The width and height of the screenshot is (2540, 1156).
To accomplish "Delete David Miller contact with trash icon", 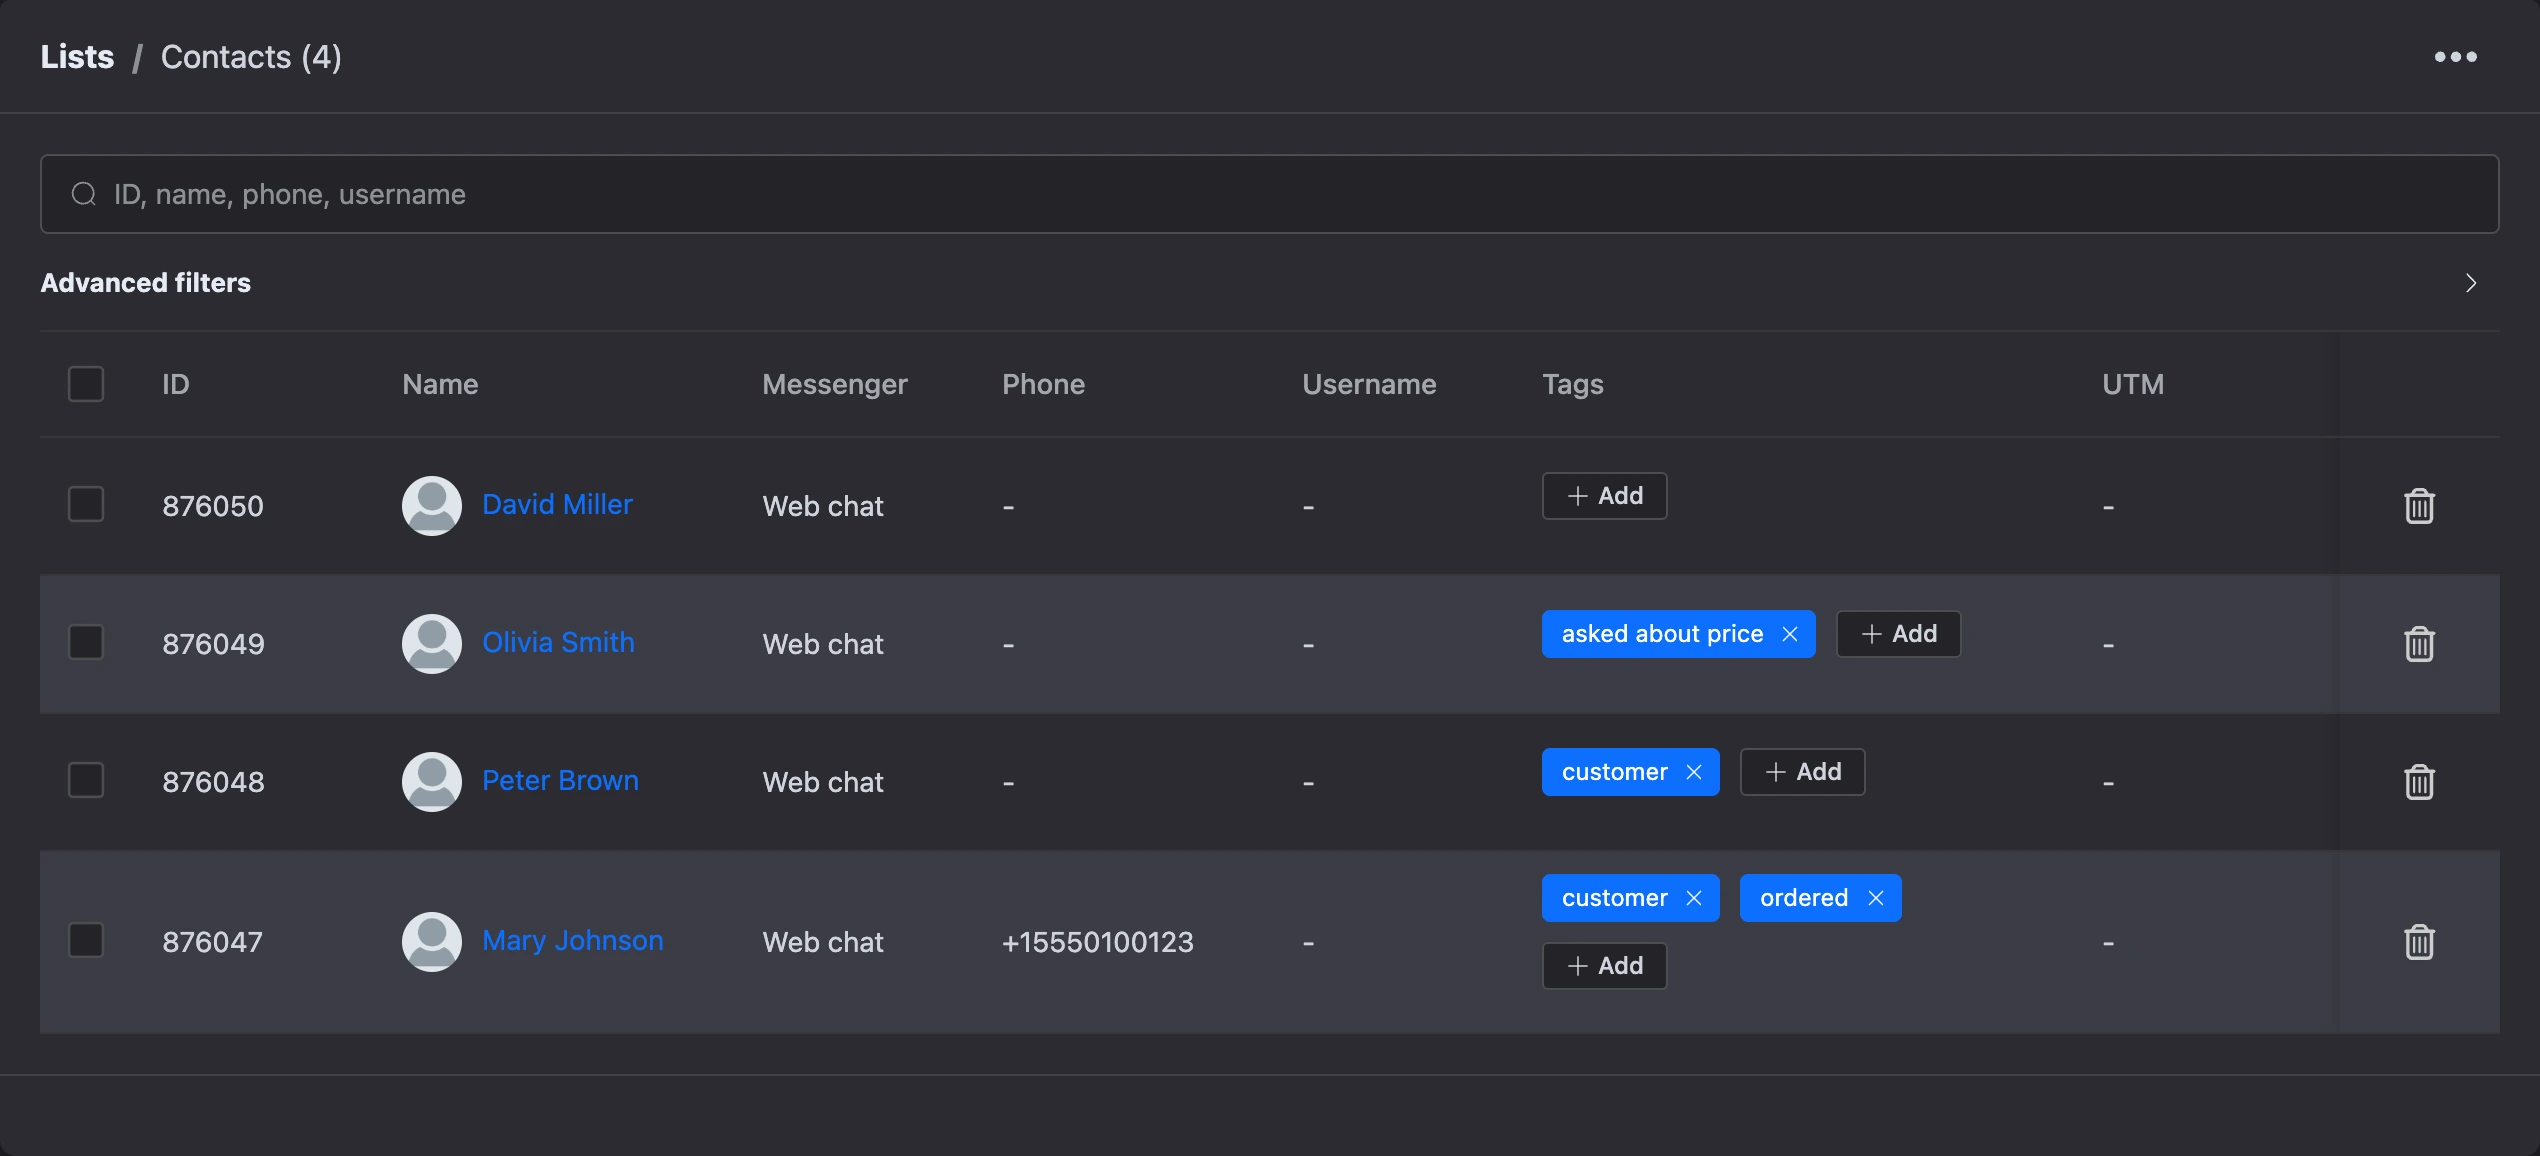I will coord(2419,506).
